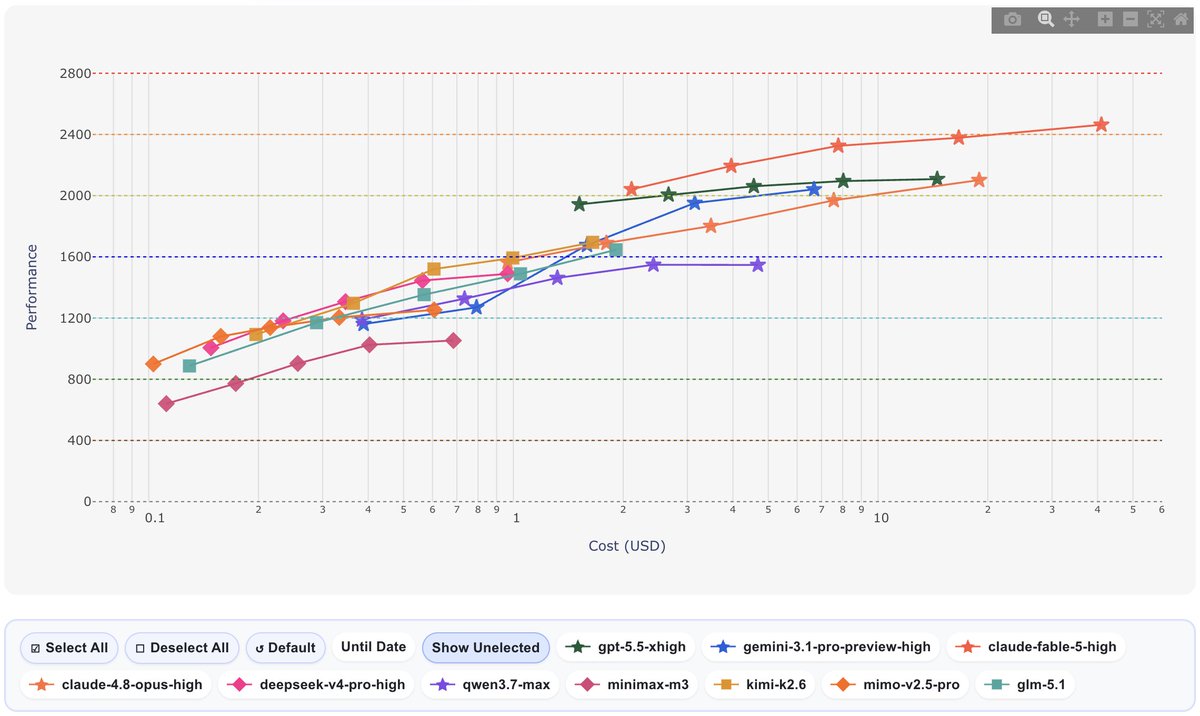Select the Pan arrows tool in modebar

click(x=1071, y=19)
